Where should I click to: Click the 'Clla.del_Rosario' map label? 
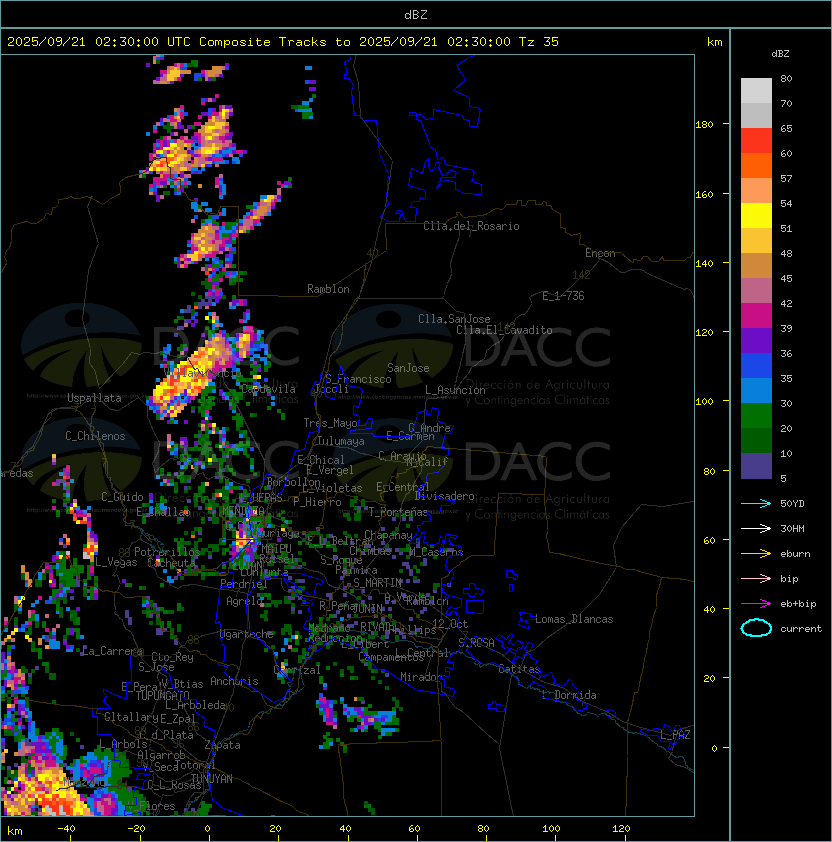click(471, 226)
